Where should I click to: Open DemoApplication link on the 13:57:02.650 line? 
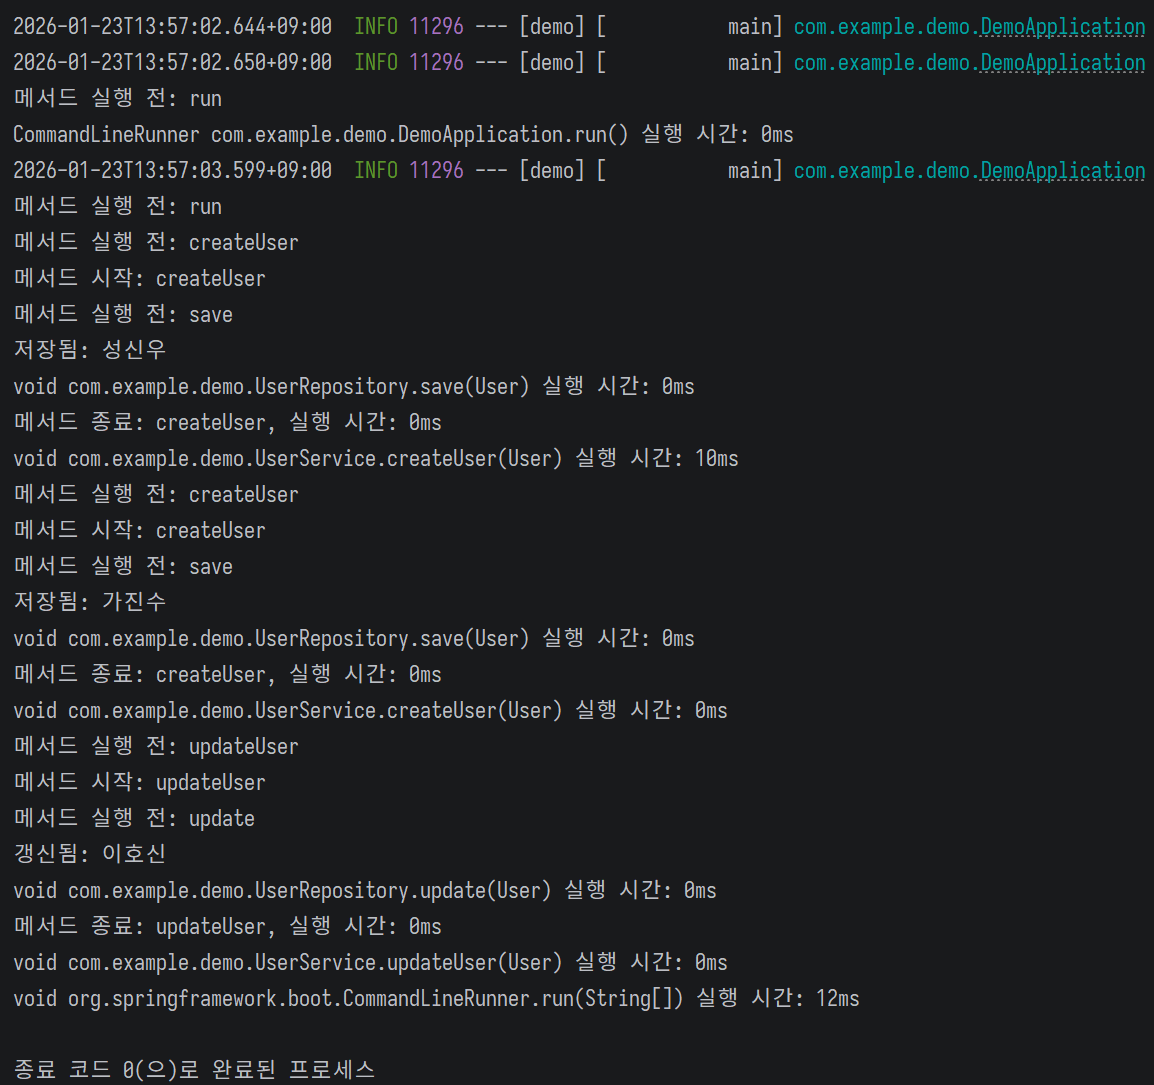pyautogui.click(x=1062, y=63)
